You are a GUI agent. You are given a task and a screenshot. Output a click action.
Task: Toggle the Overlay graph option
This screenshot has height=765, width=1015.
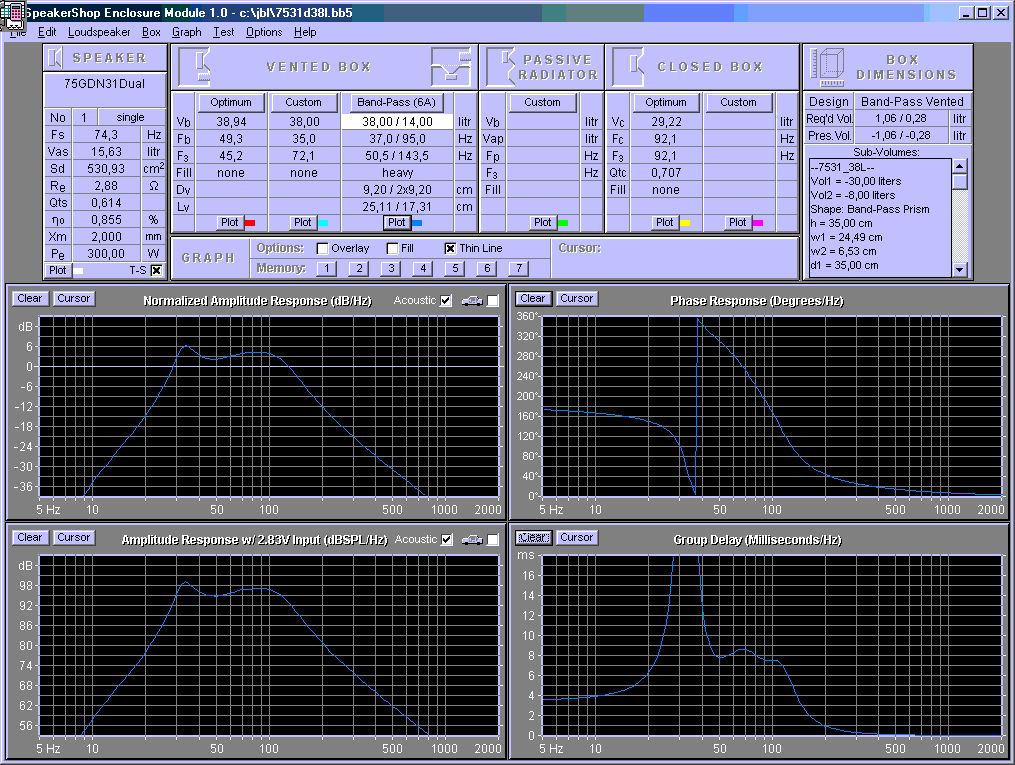[x=322, y=249]
